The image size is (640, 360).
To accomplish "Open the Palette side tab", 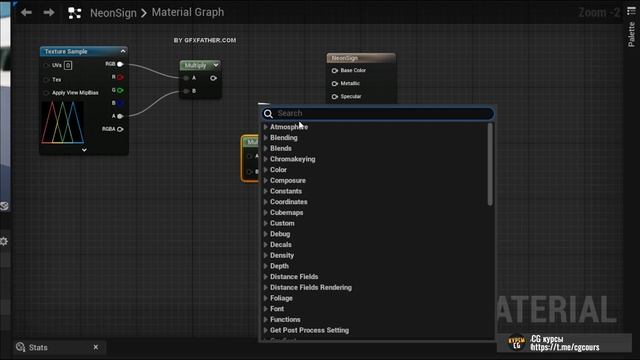I will tap(631, 34).
